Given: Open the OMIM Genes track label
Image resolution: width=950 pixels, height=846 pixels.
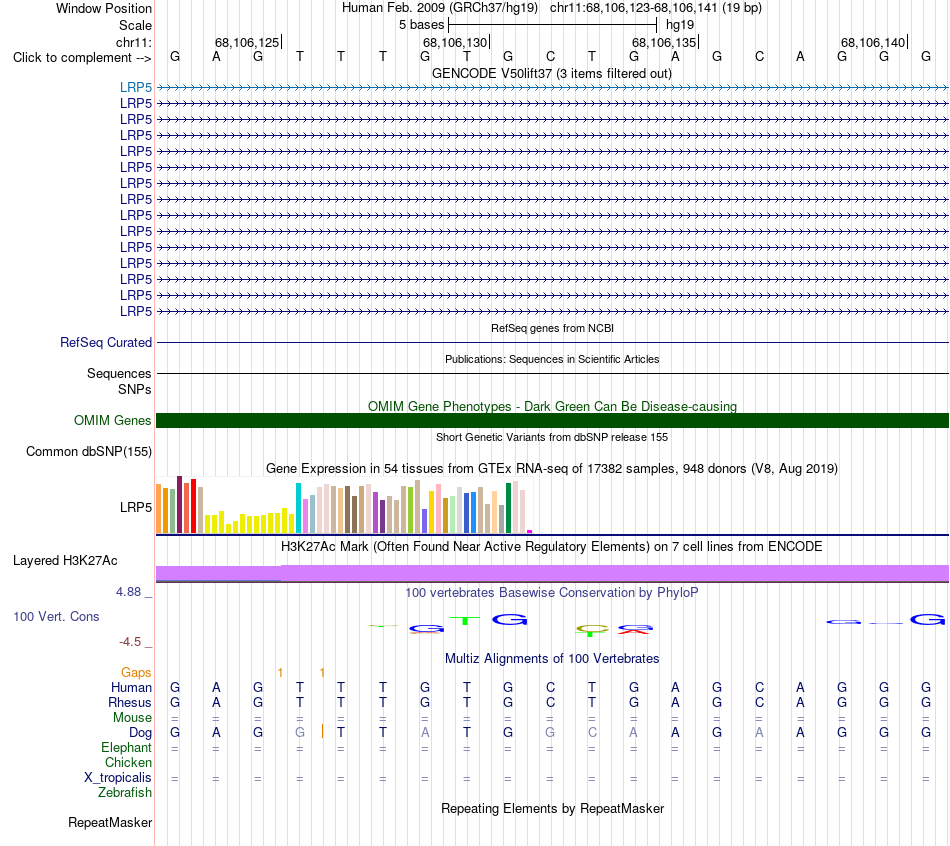Looking at the screenshot, I should coord(112,420).
